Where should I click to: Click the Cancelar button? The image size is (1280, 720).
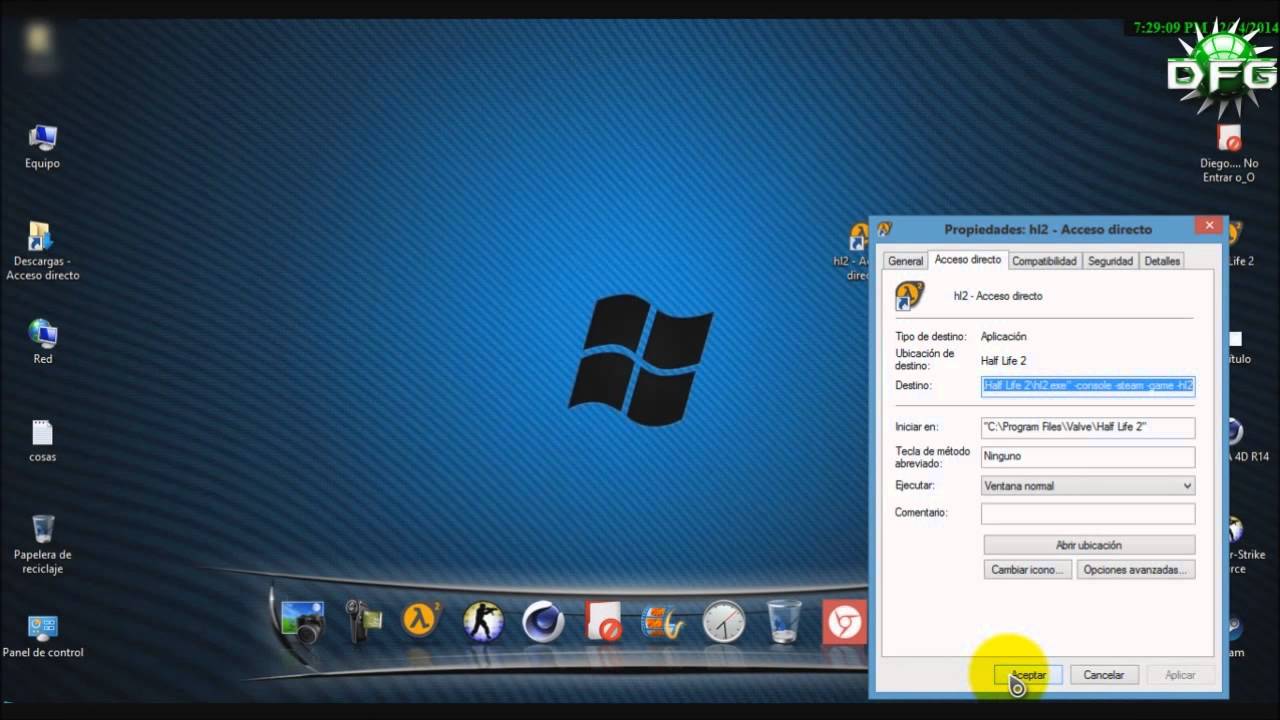(1104, 675)
